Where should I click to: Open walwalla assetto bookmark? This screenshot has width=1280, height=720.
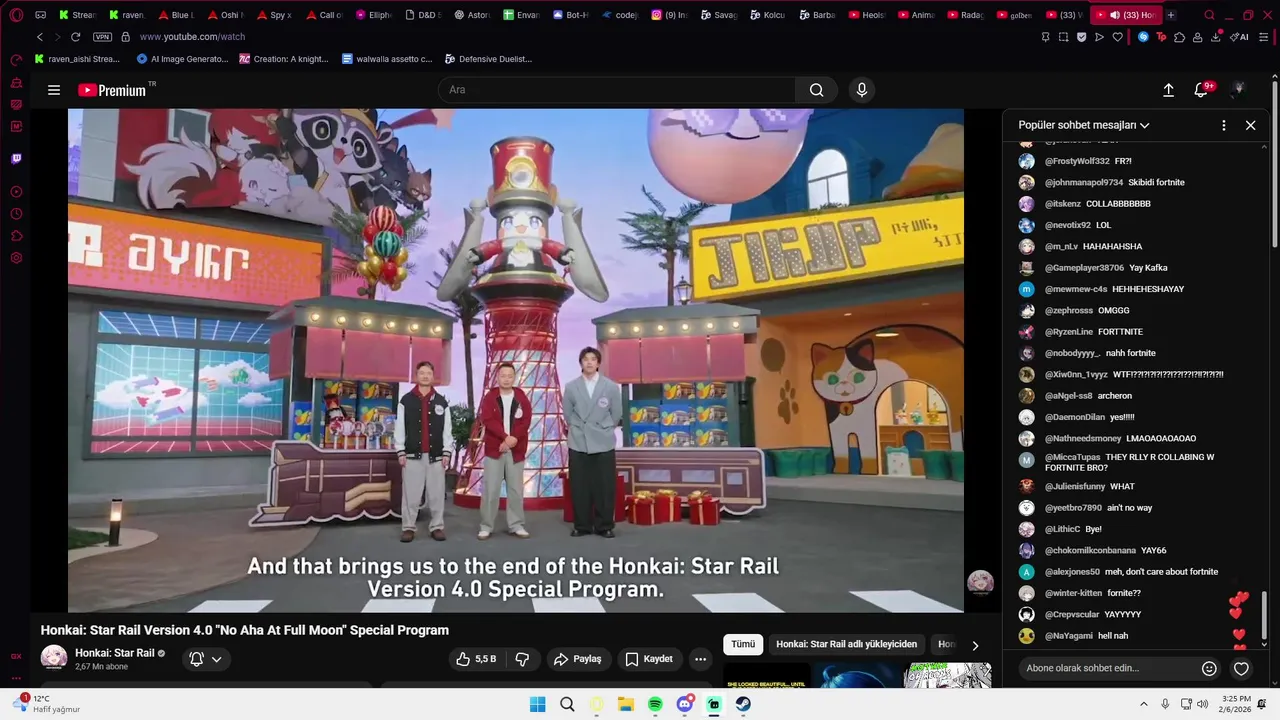click(x=387, y=59)
